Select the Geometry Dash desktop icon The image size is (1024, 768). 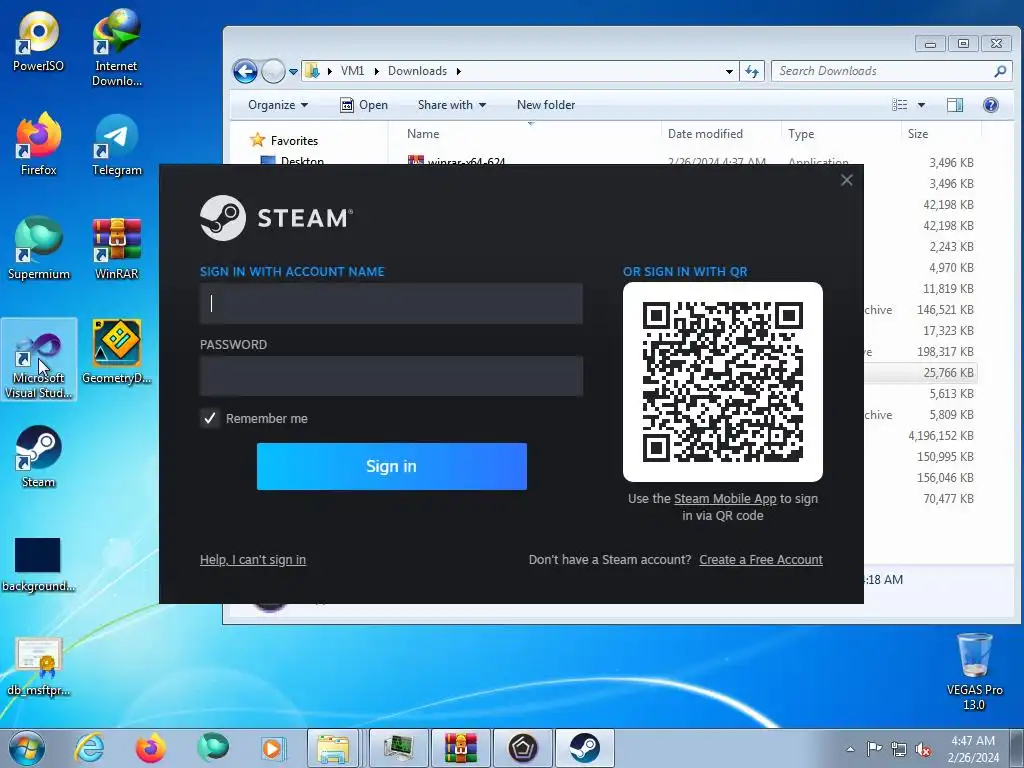pos(116,351)
